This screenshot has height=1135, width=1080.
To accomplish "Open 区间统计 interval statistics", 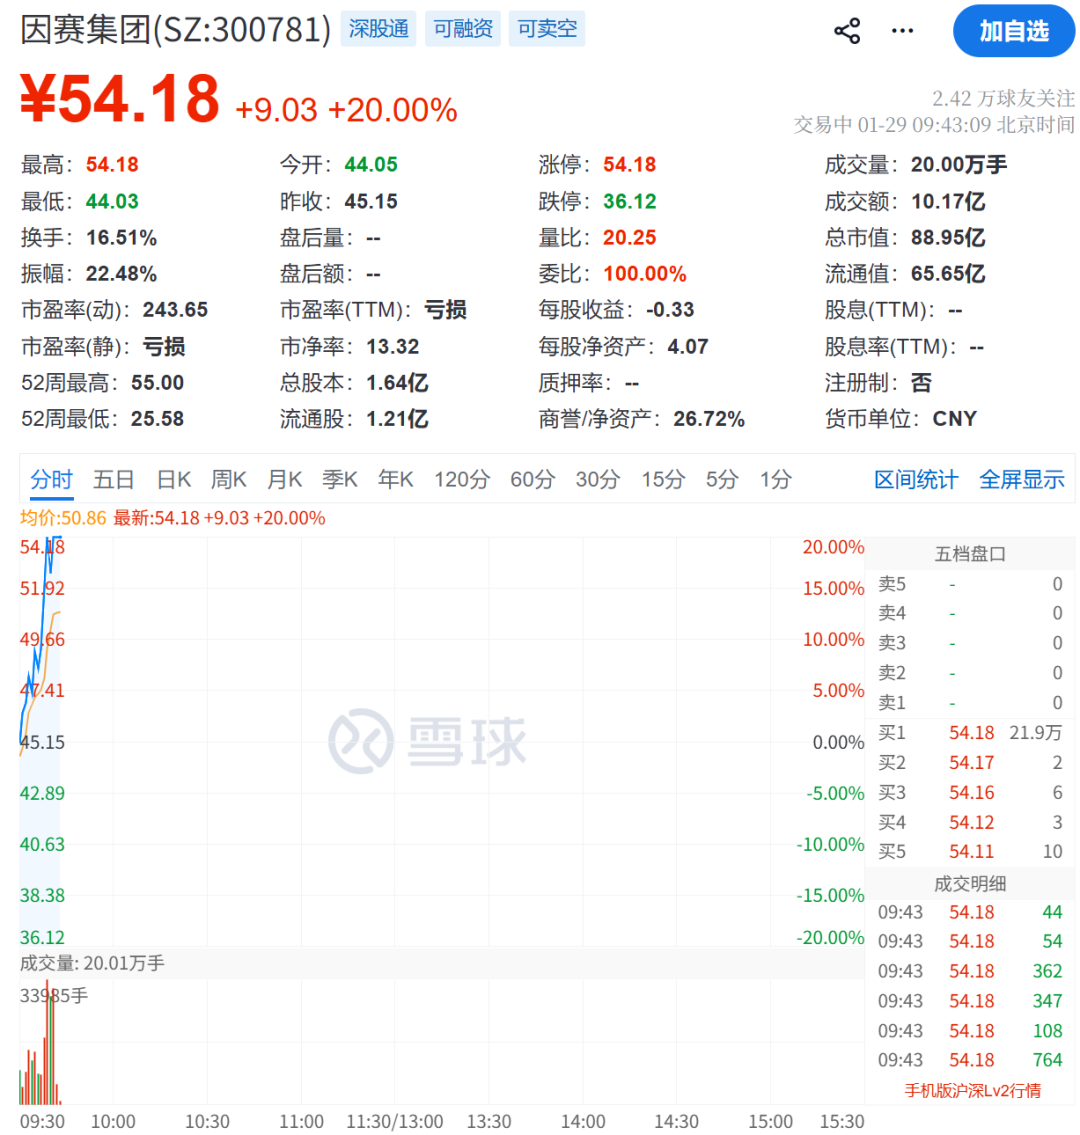I will 915,479.
